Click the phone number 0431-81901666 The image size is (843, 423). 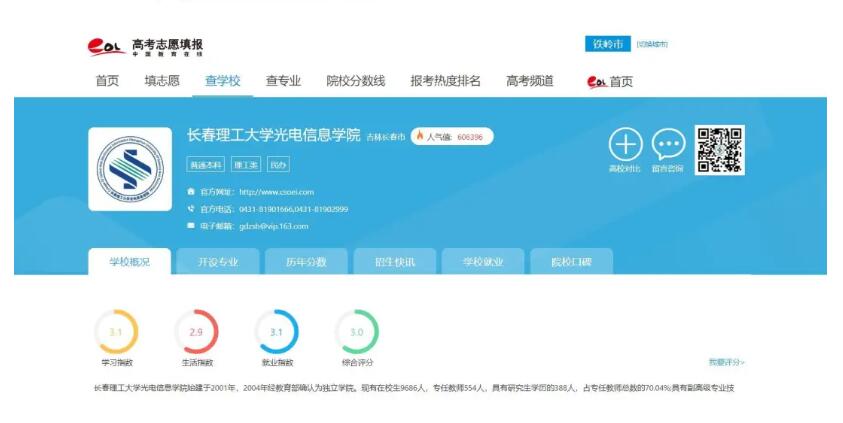point(266,209)
